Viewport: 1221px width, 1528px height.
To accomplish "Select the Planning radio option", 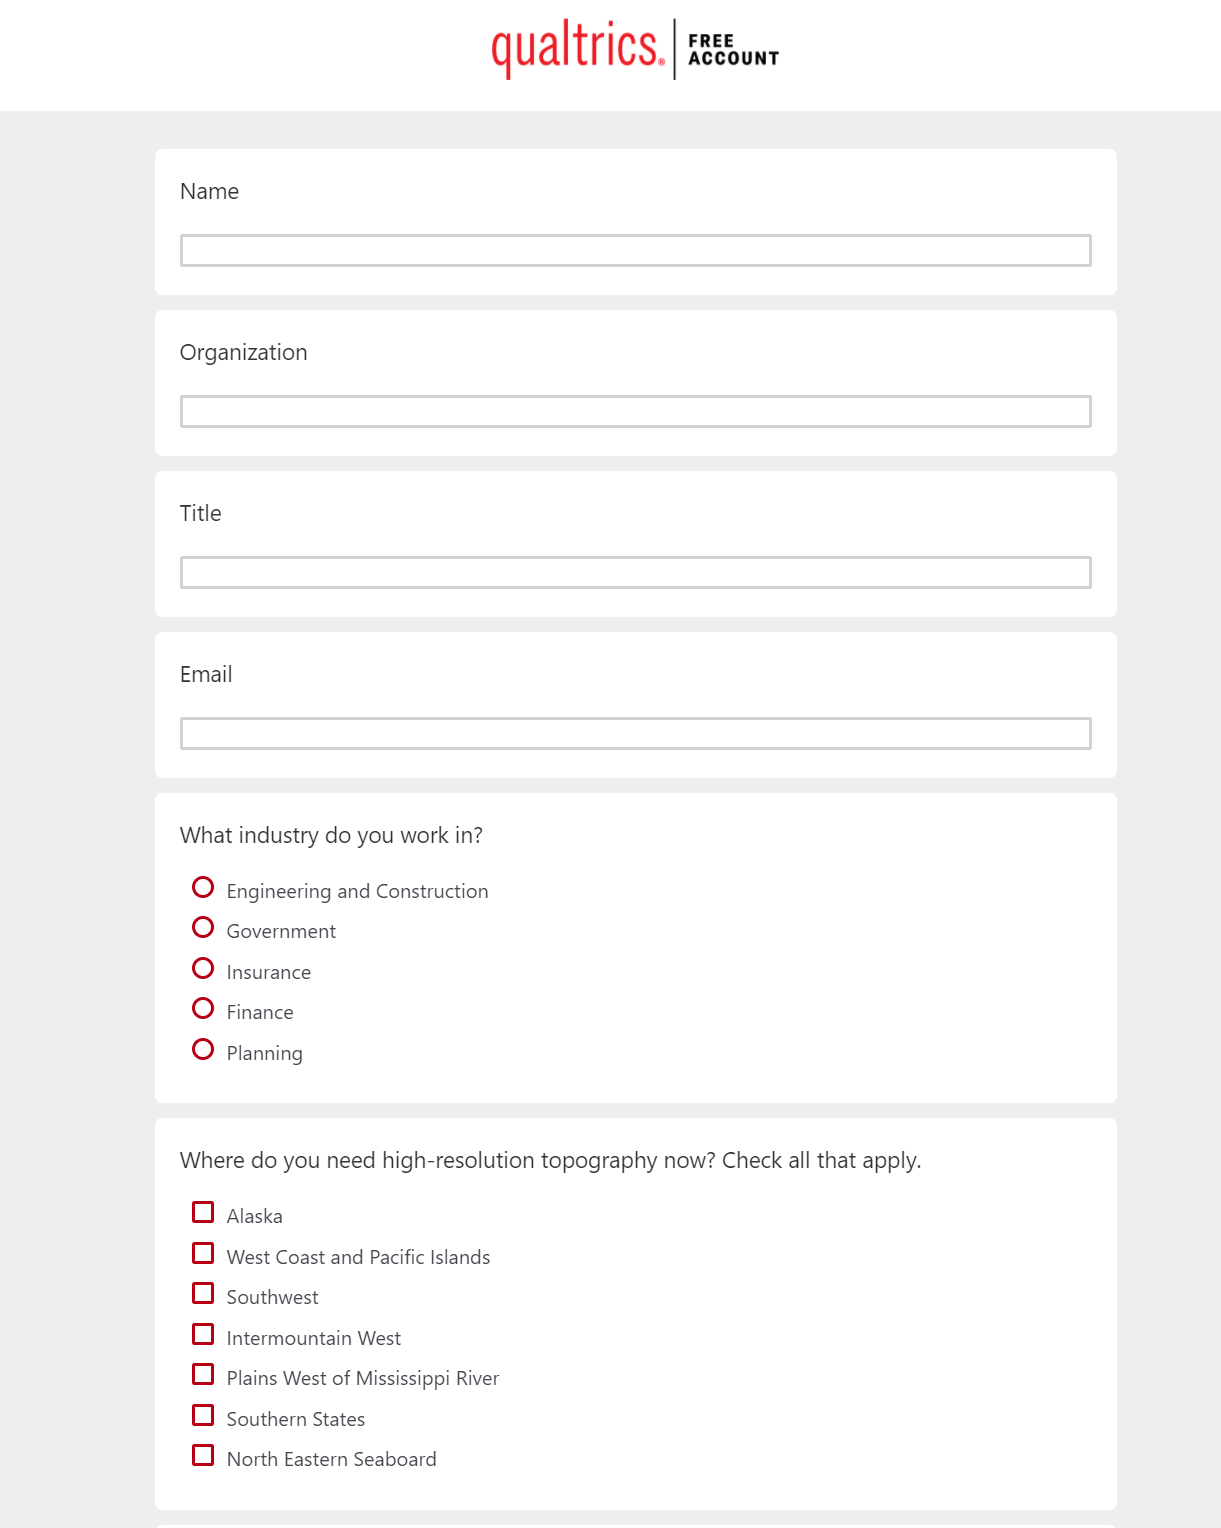I will click(x=203, y=1050).
